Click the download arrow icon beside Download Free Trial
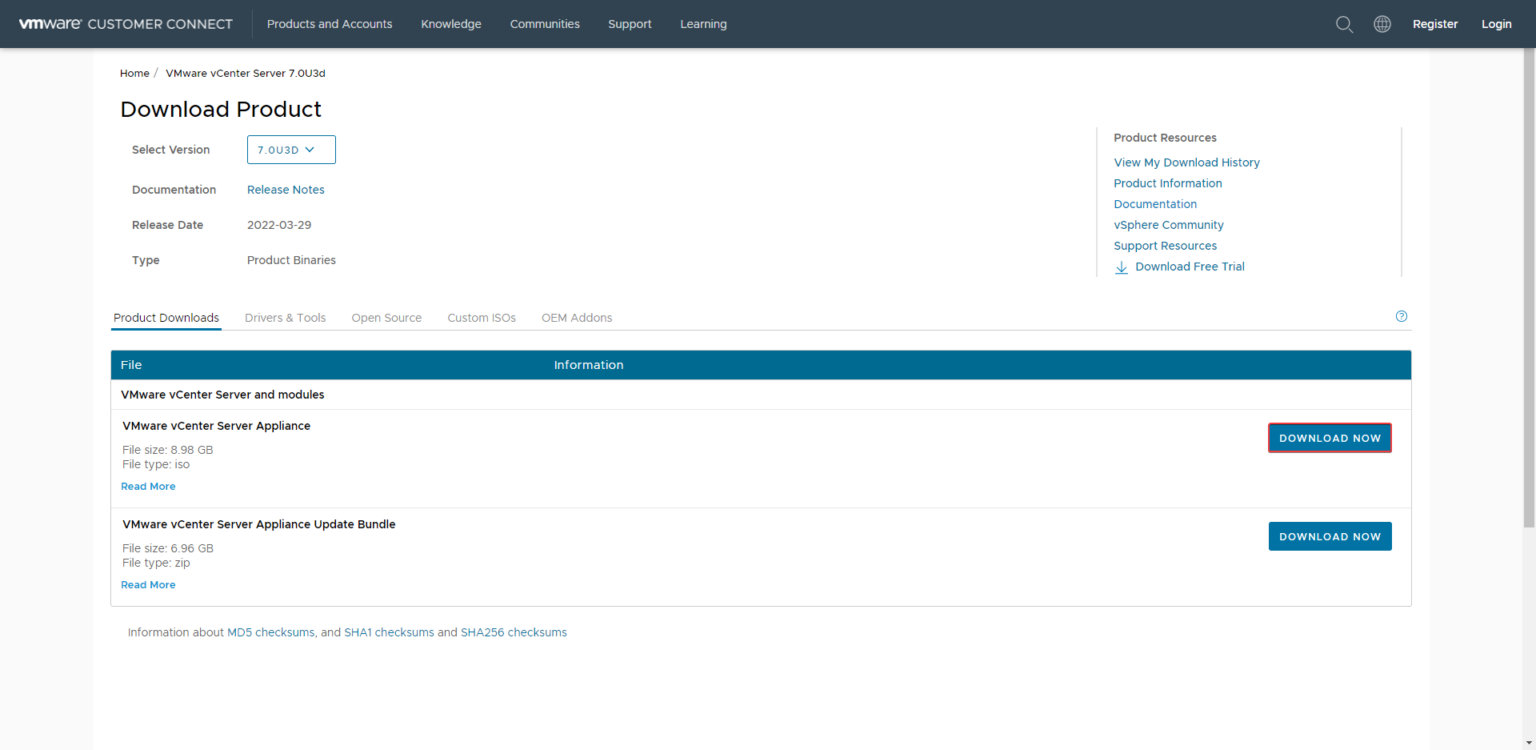Image resolution: width=1536 pixels, height=750 pixels. (x=1121, y=267)
